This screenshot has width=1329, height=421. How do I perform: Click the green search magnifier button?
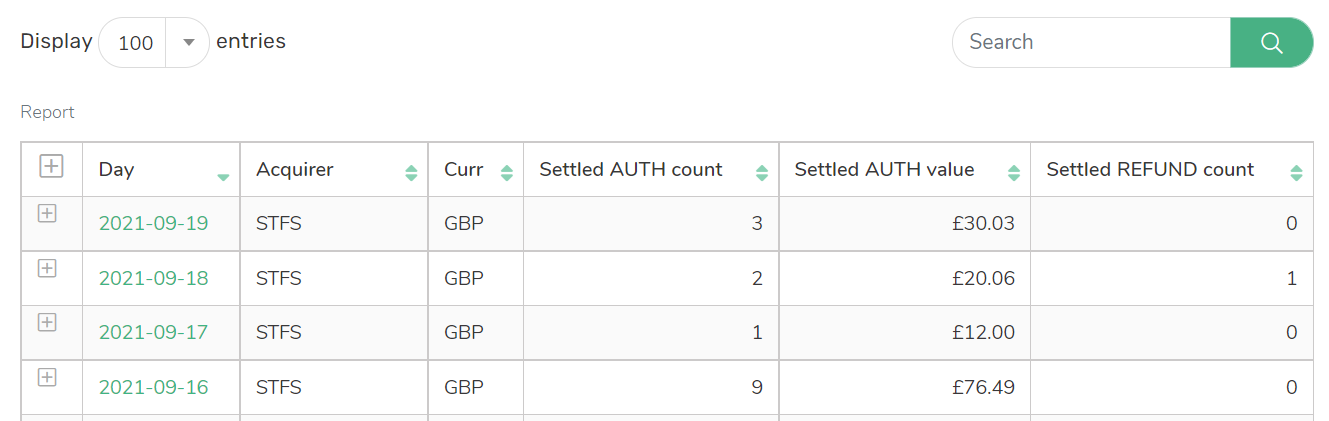pyautogui.click(x=1271, y=42)
